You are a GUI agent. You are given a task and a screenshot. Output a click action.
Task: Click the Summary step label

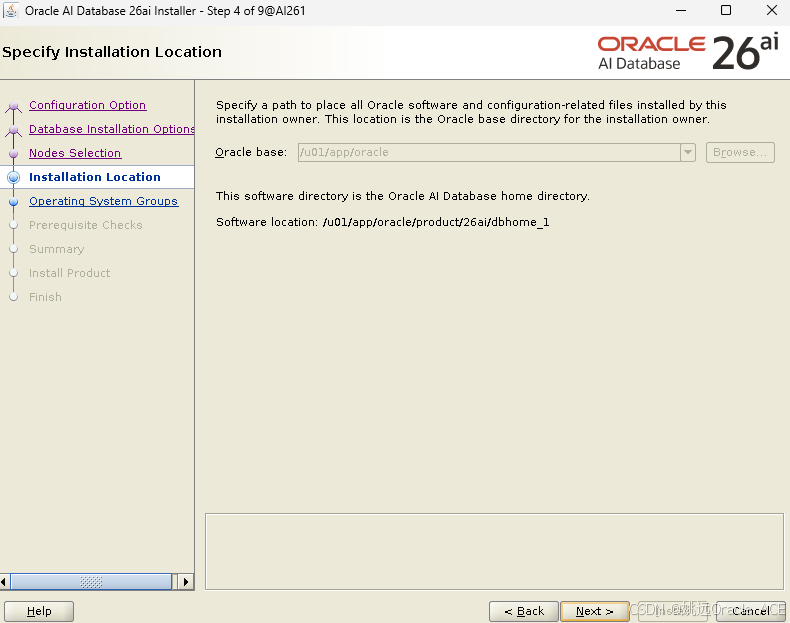(x=56, y=249)
